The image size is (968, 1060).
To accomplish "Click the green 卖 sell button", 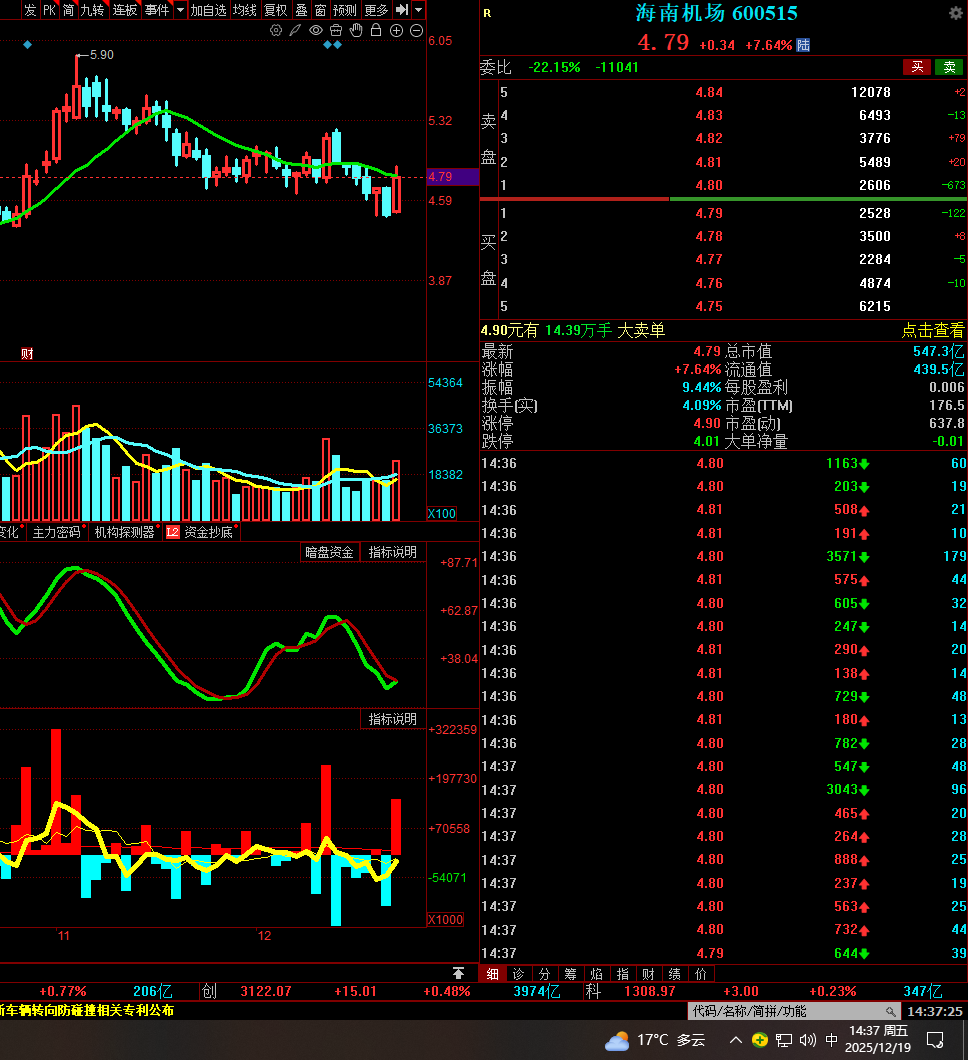I will pos(950,67).
